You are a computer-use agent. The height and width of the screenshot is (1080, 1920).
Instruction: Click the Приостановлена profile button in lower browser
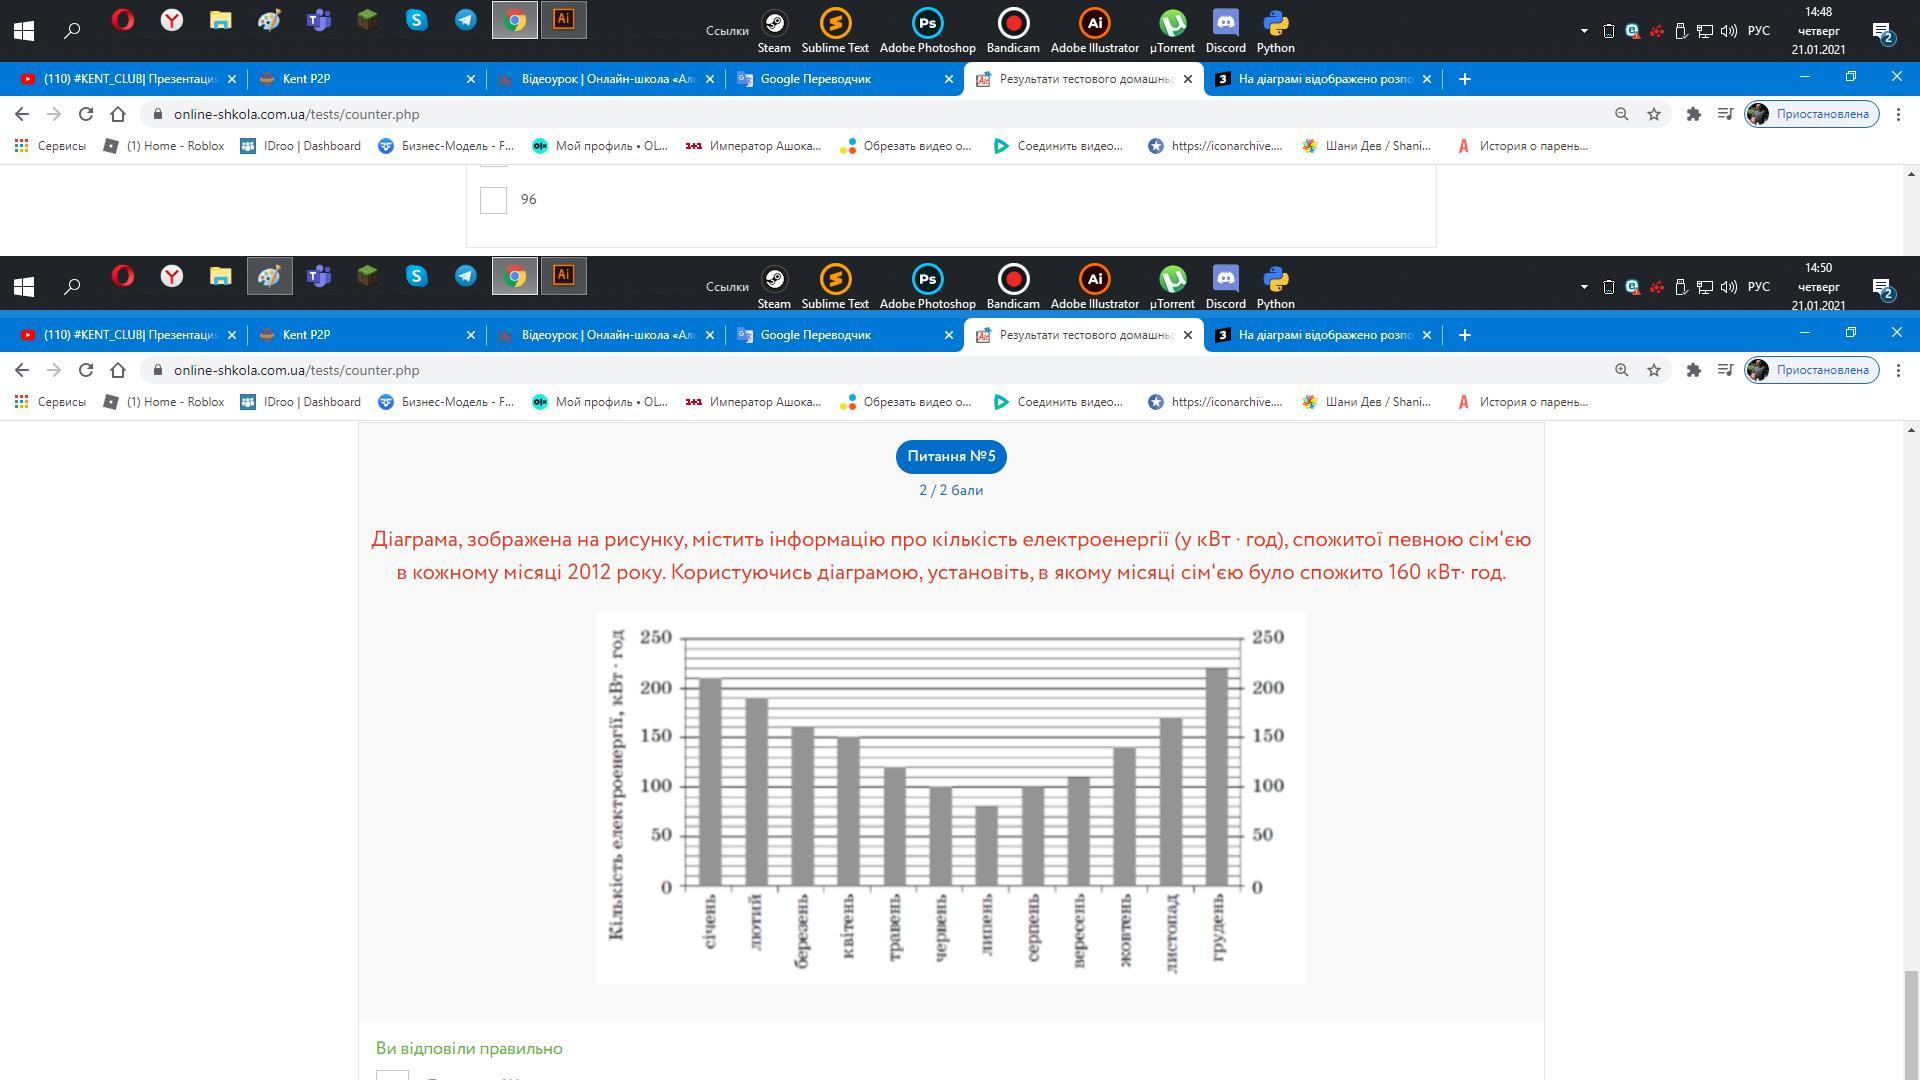coord(1811,370)
